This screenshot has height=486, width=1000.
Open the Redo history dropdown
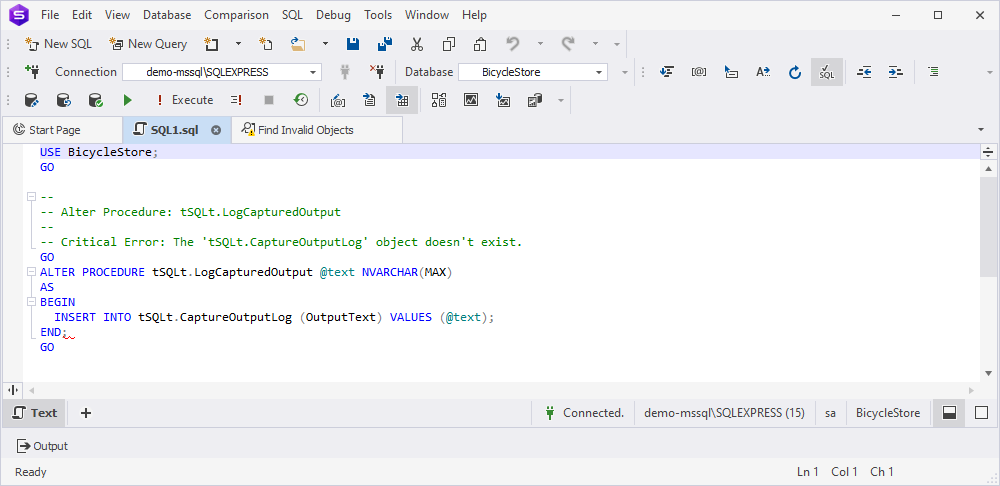[595, 44]
